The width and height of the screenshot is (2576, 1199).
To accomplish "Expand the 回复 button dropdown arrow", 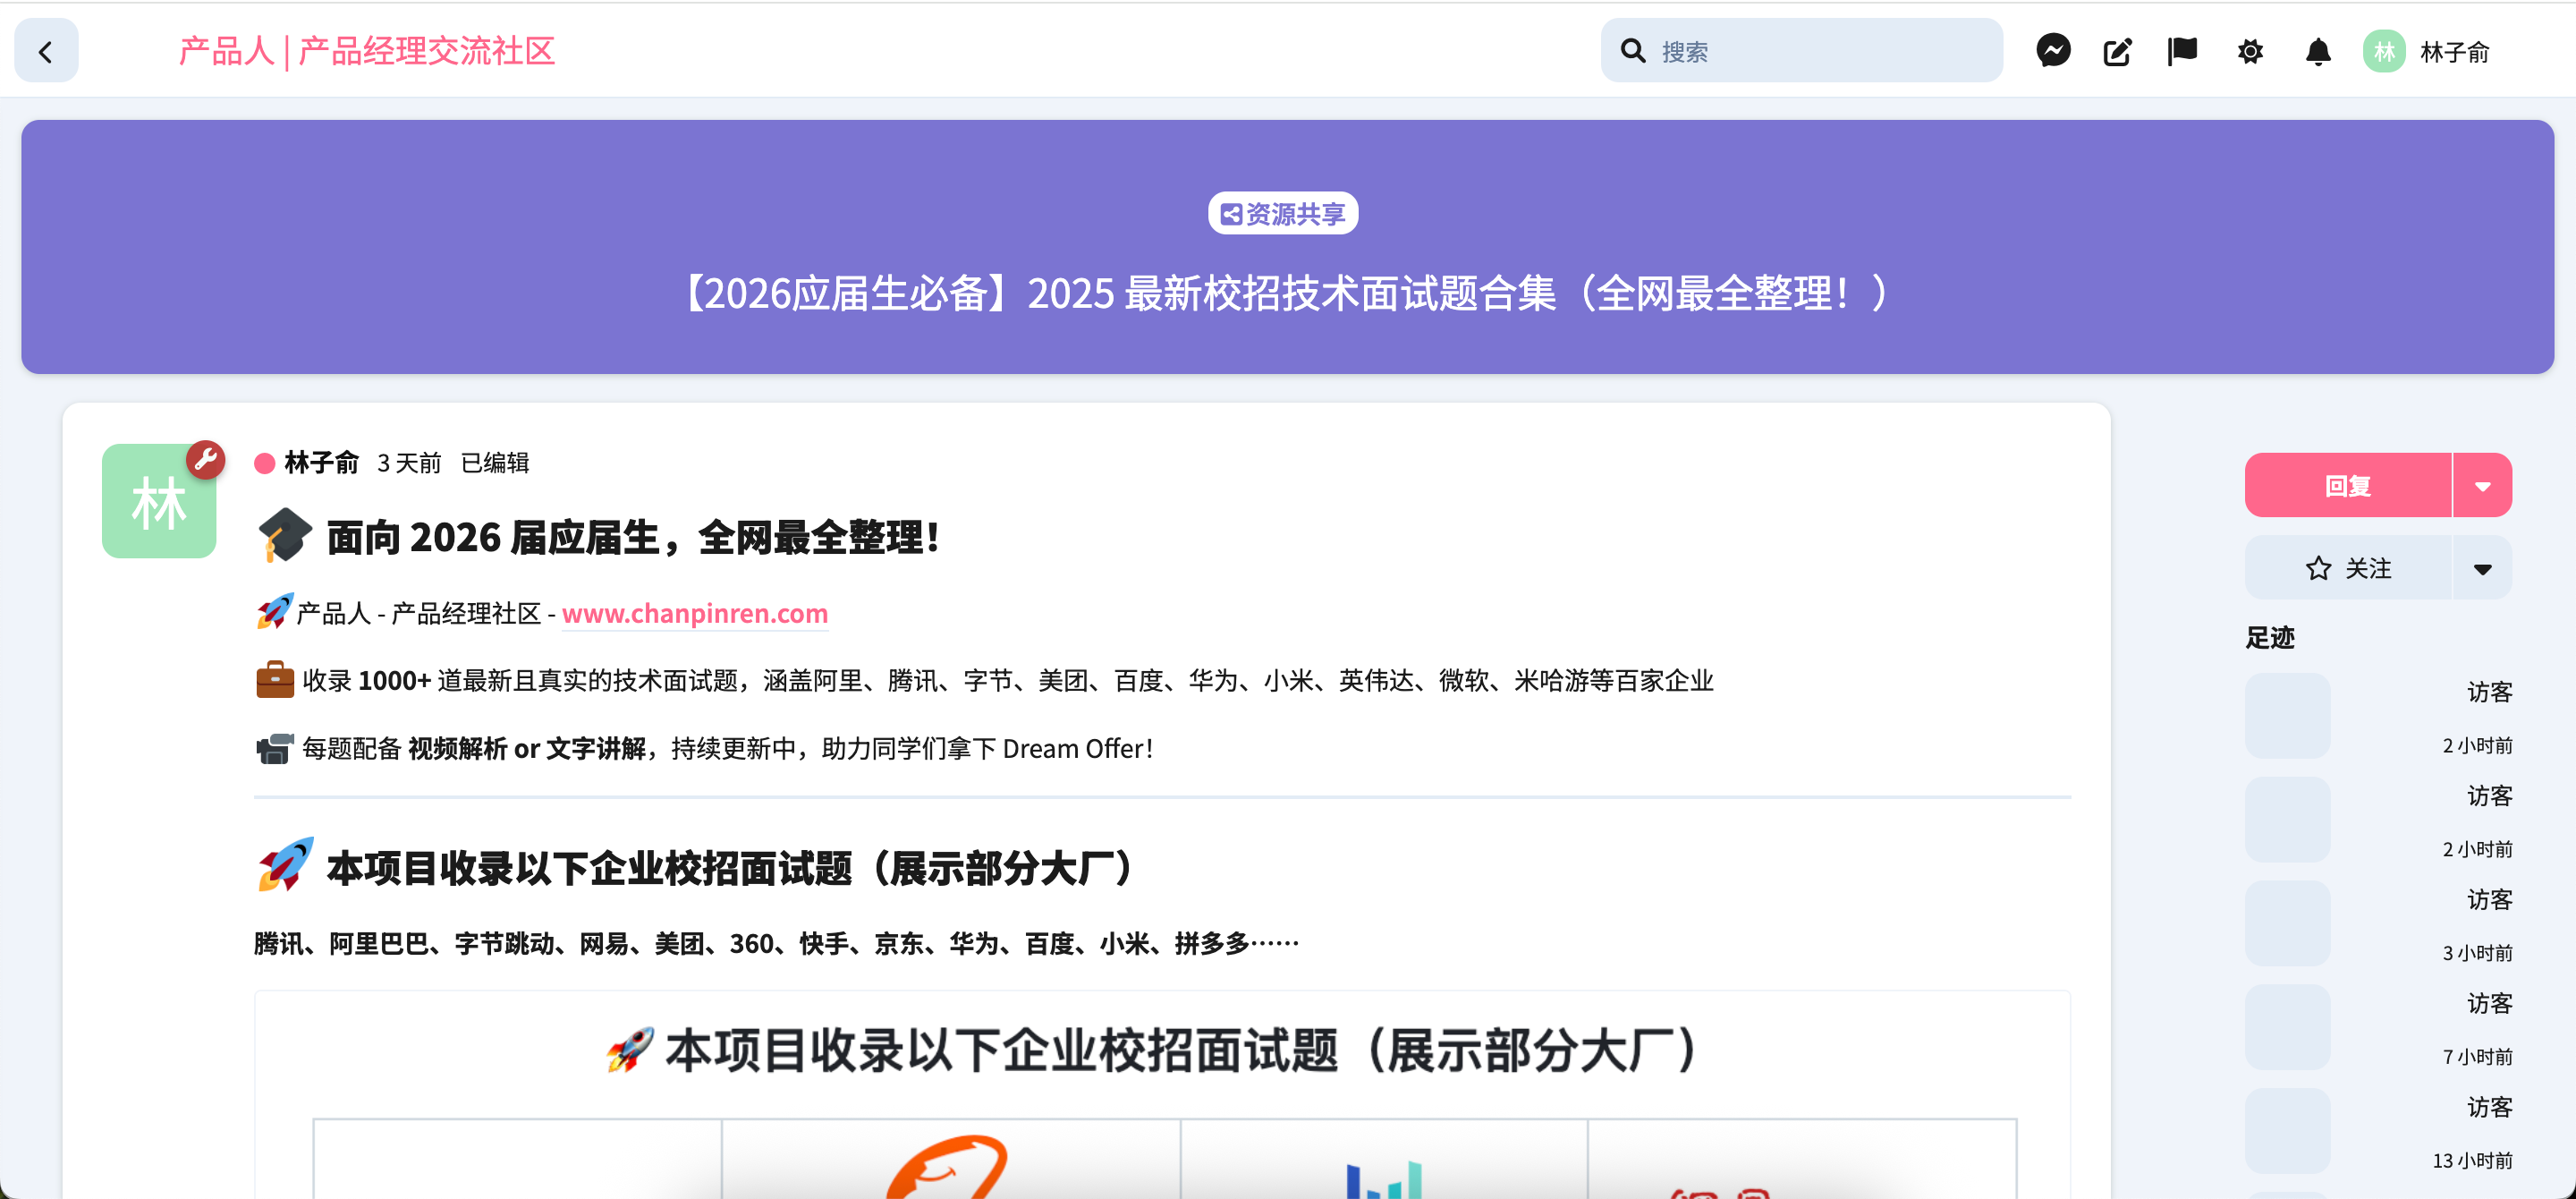I will pos(2482,486).
